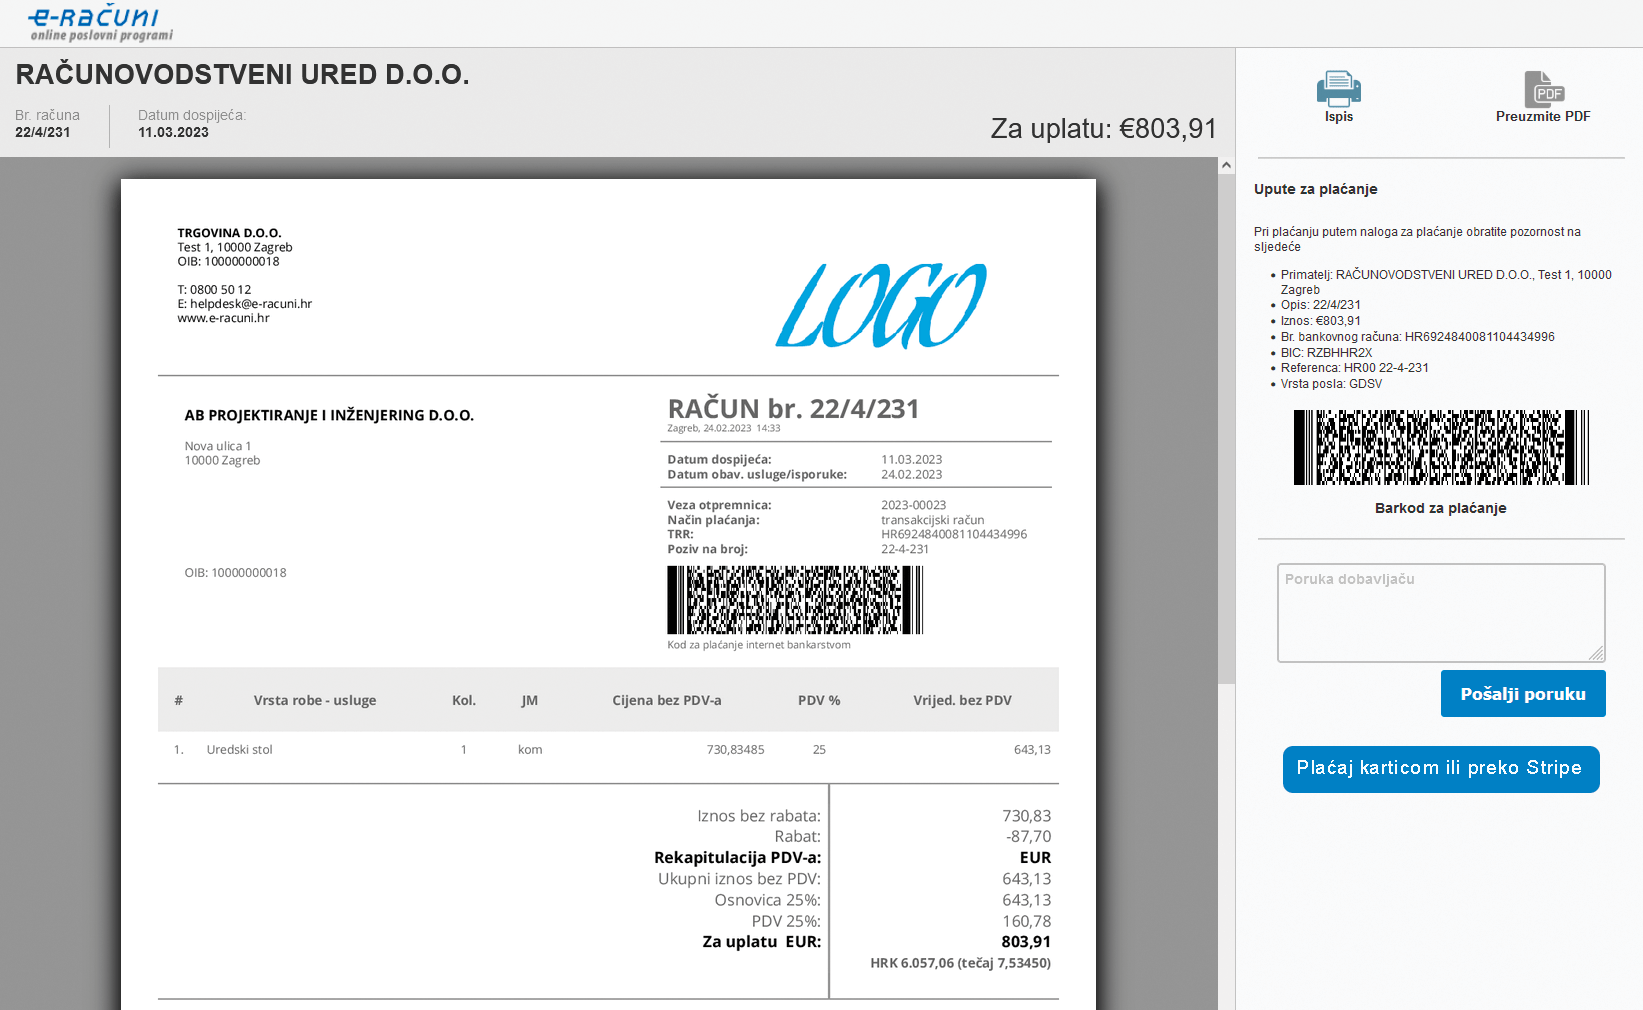Download invoice via Preuzmite PDF icon
The image size is (1643, 1010).
(1543, 90)
